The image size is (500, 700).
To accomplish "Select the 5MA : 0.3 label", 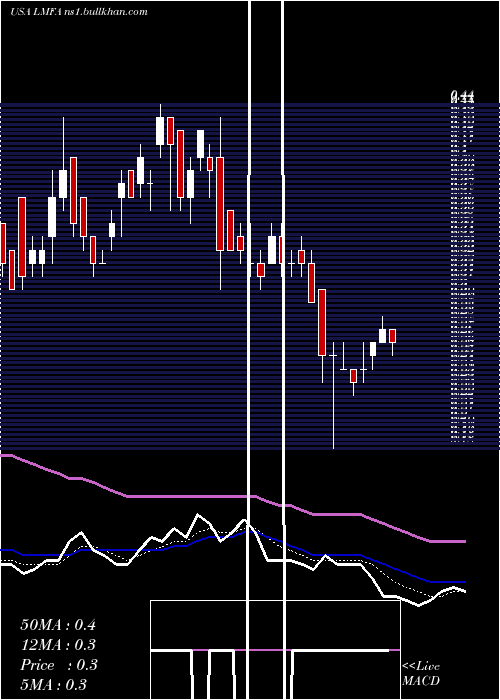I will 54,685.
